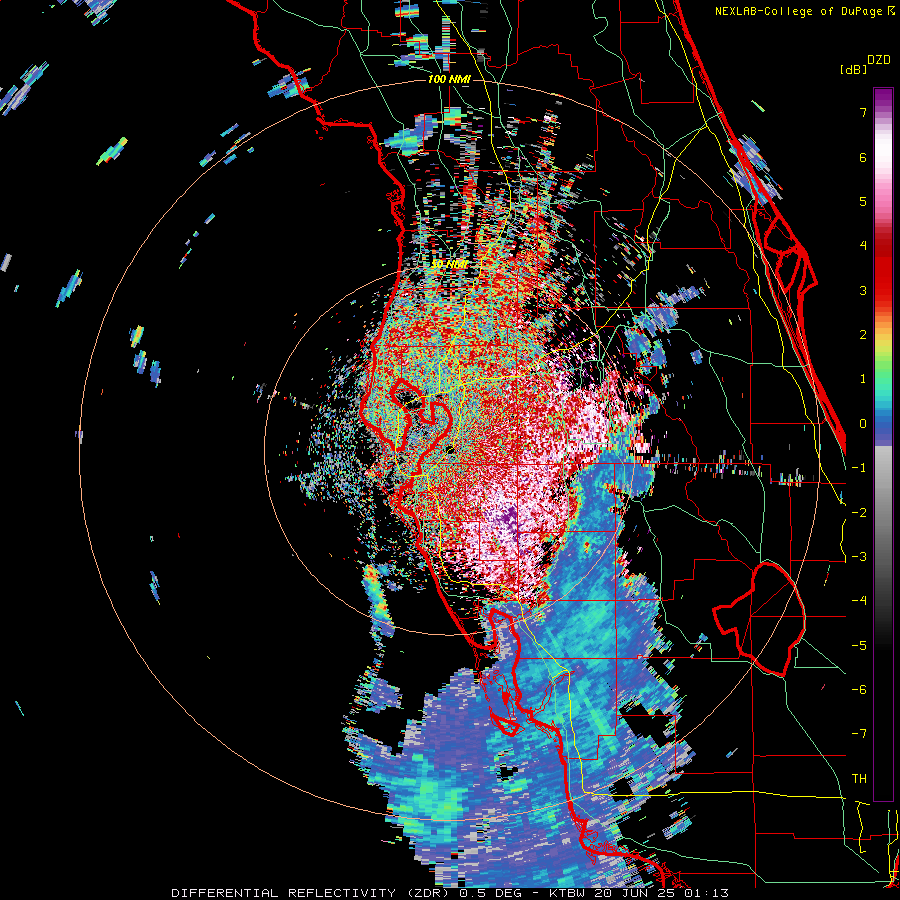Click the 1 value on color scale
Screen dimensions: 900x900
[x=863, y=379]
